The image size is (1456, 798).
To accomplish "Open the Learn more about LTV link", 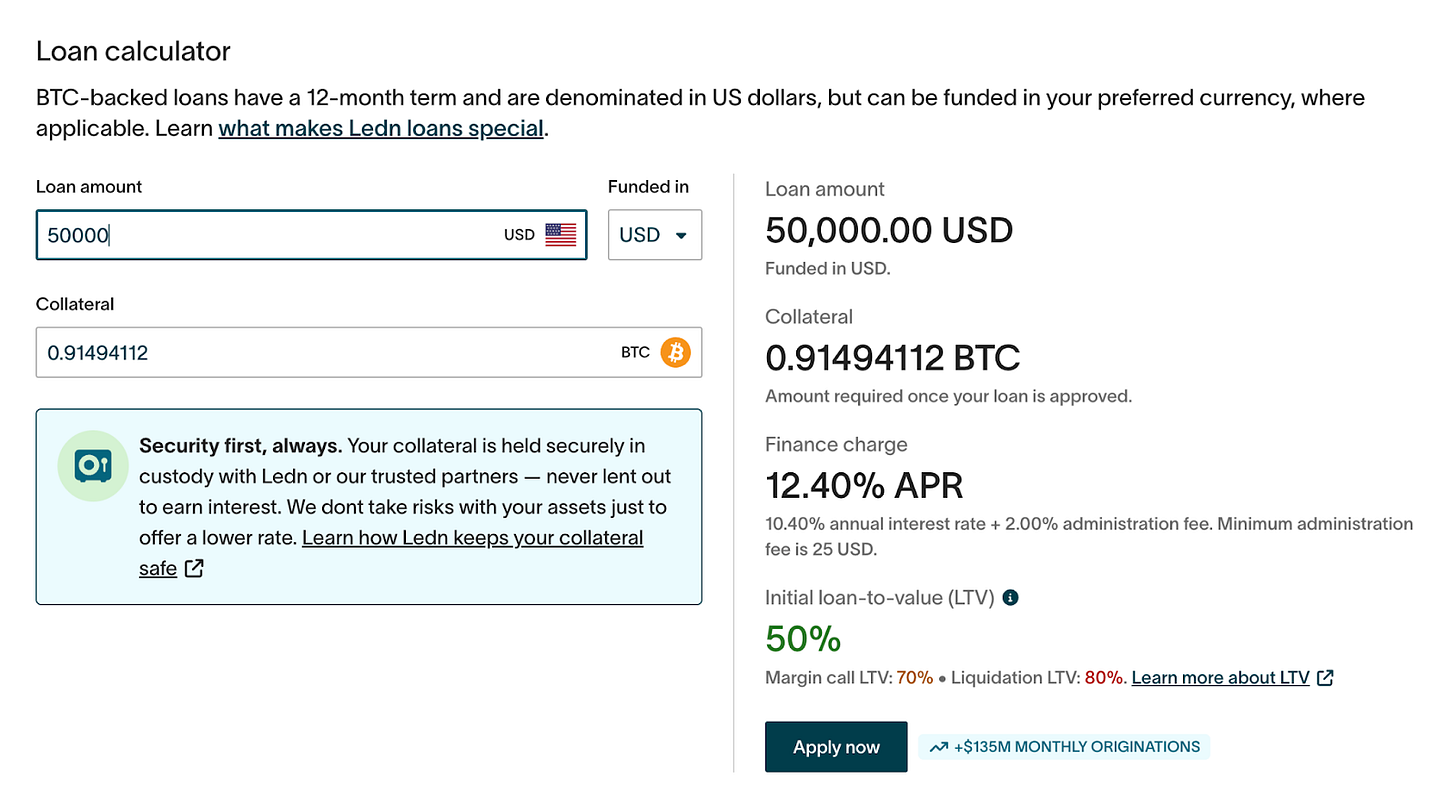I will (1220, 678).
